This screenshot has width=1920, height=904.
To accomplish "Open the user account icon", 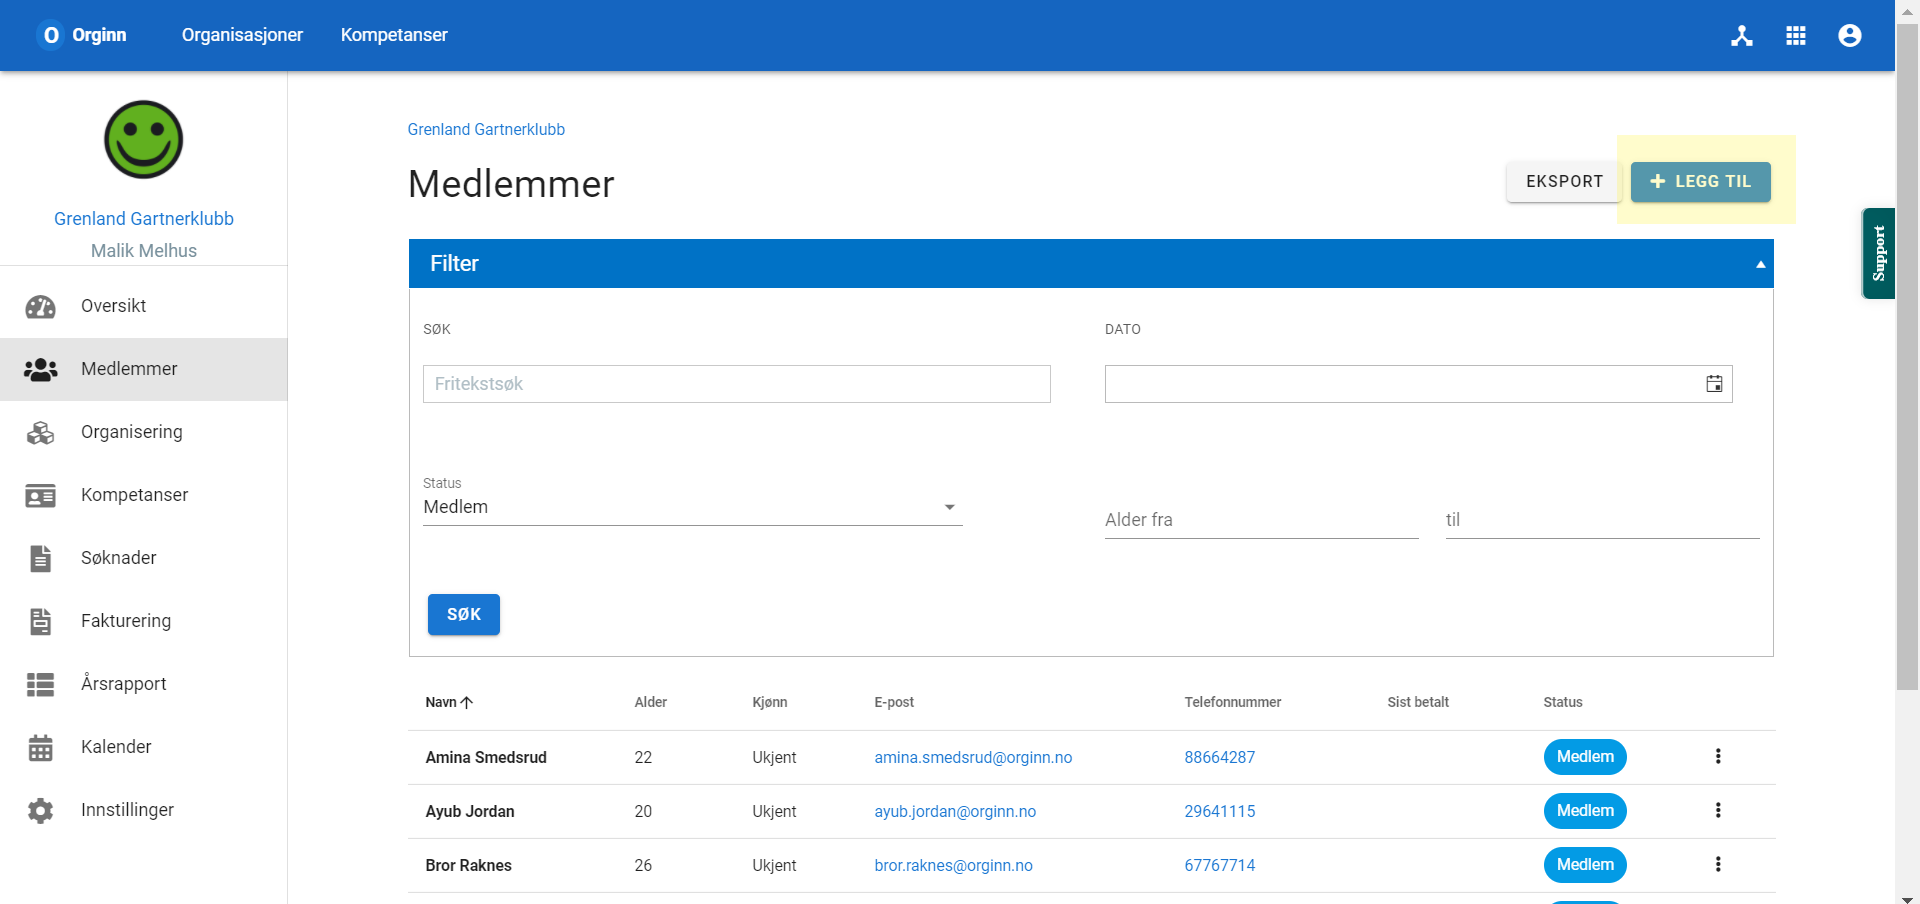I will (x=1850, y=36).
